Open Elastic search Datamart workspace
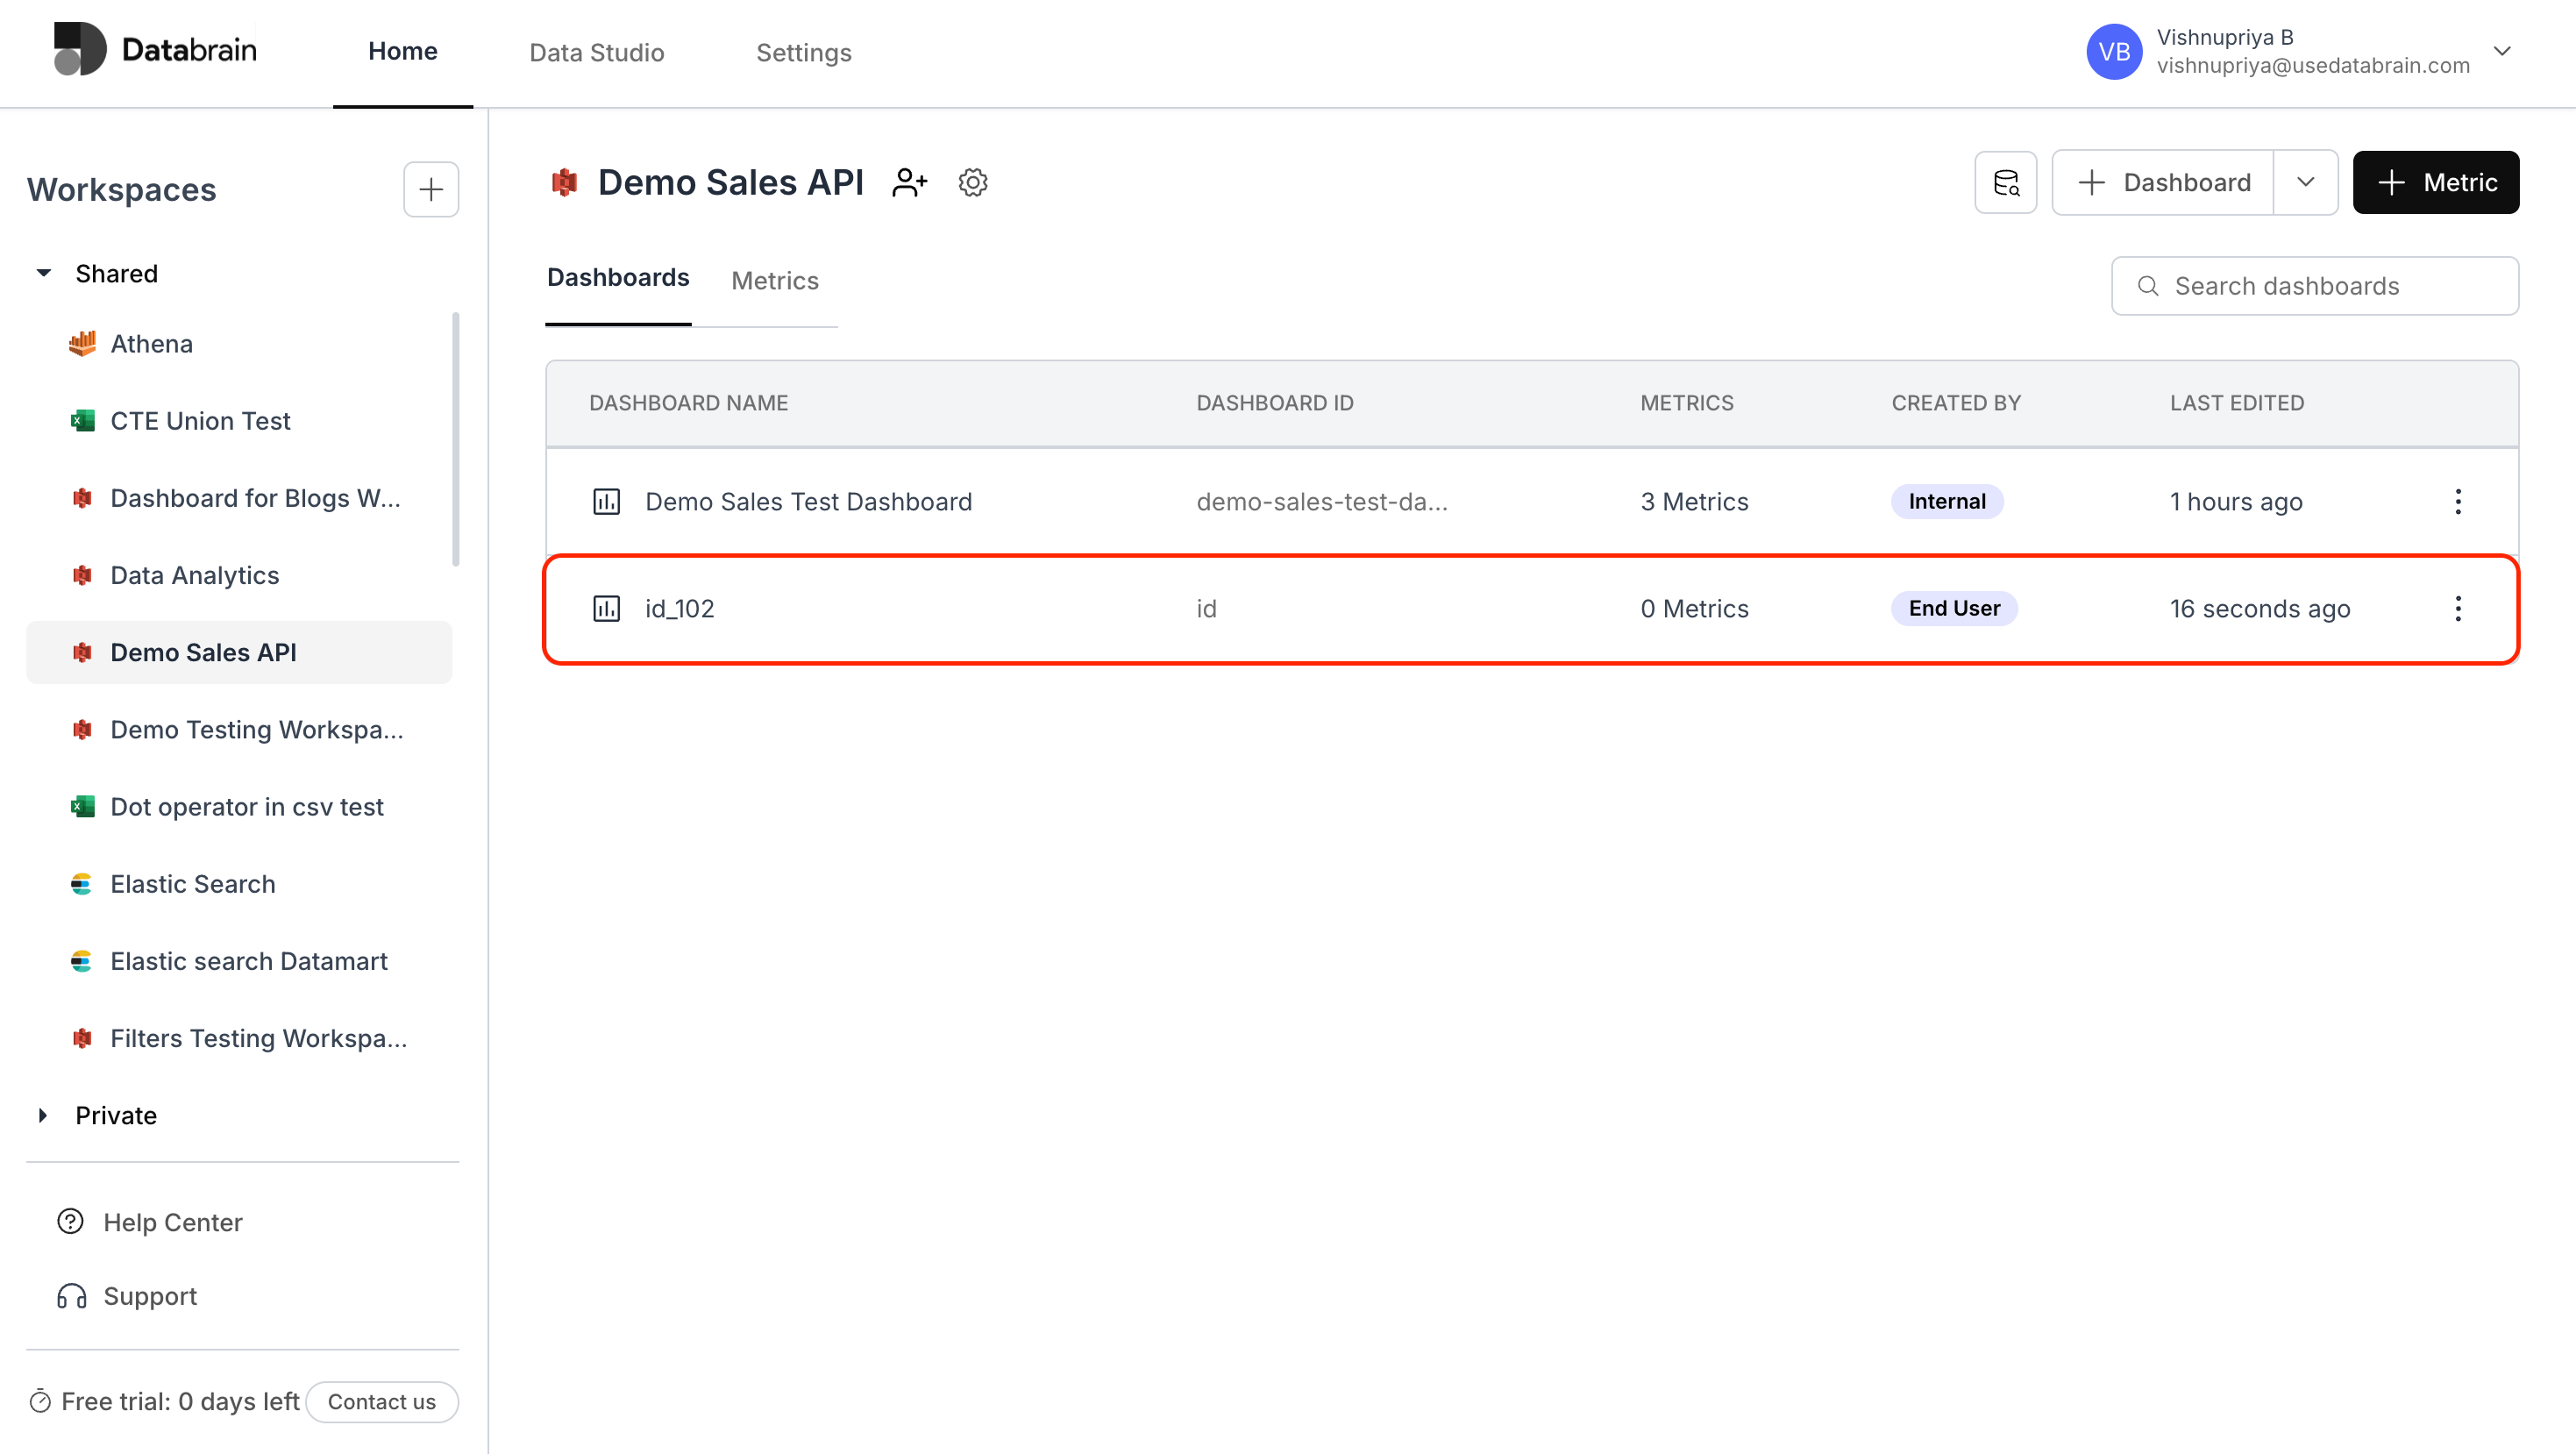The height and width of the screenshot is (1454, 2576). pyautogui.click(x=249, y=961)
